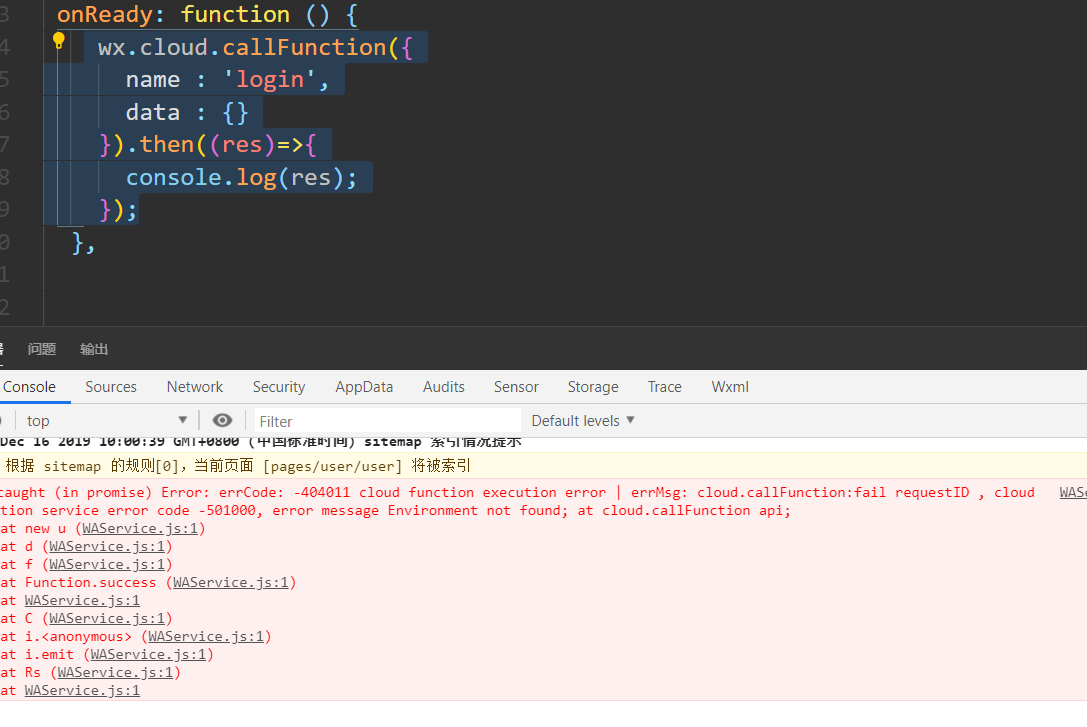Image resolution: width=1087 pixels, height=727 pixels.
Task: Switch to the Sources tab
Action: (111, 387)
